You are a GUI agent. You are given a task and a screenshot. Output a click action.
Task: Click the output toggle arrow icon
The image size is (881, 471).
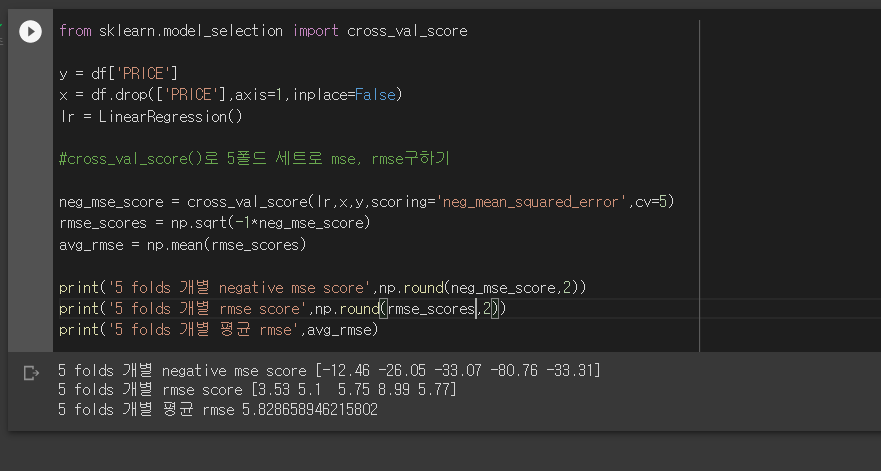tap(31, 373)
